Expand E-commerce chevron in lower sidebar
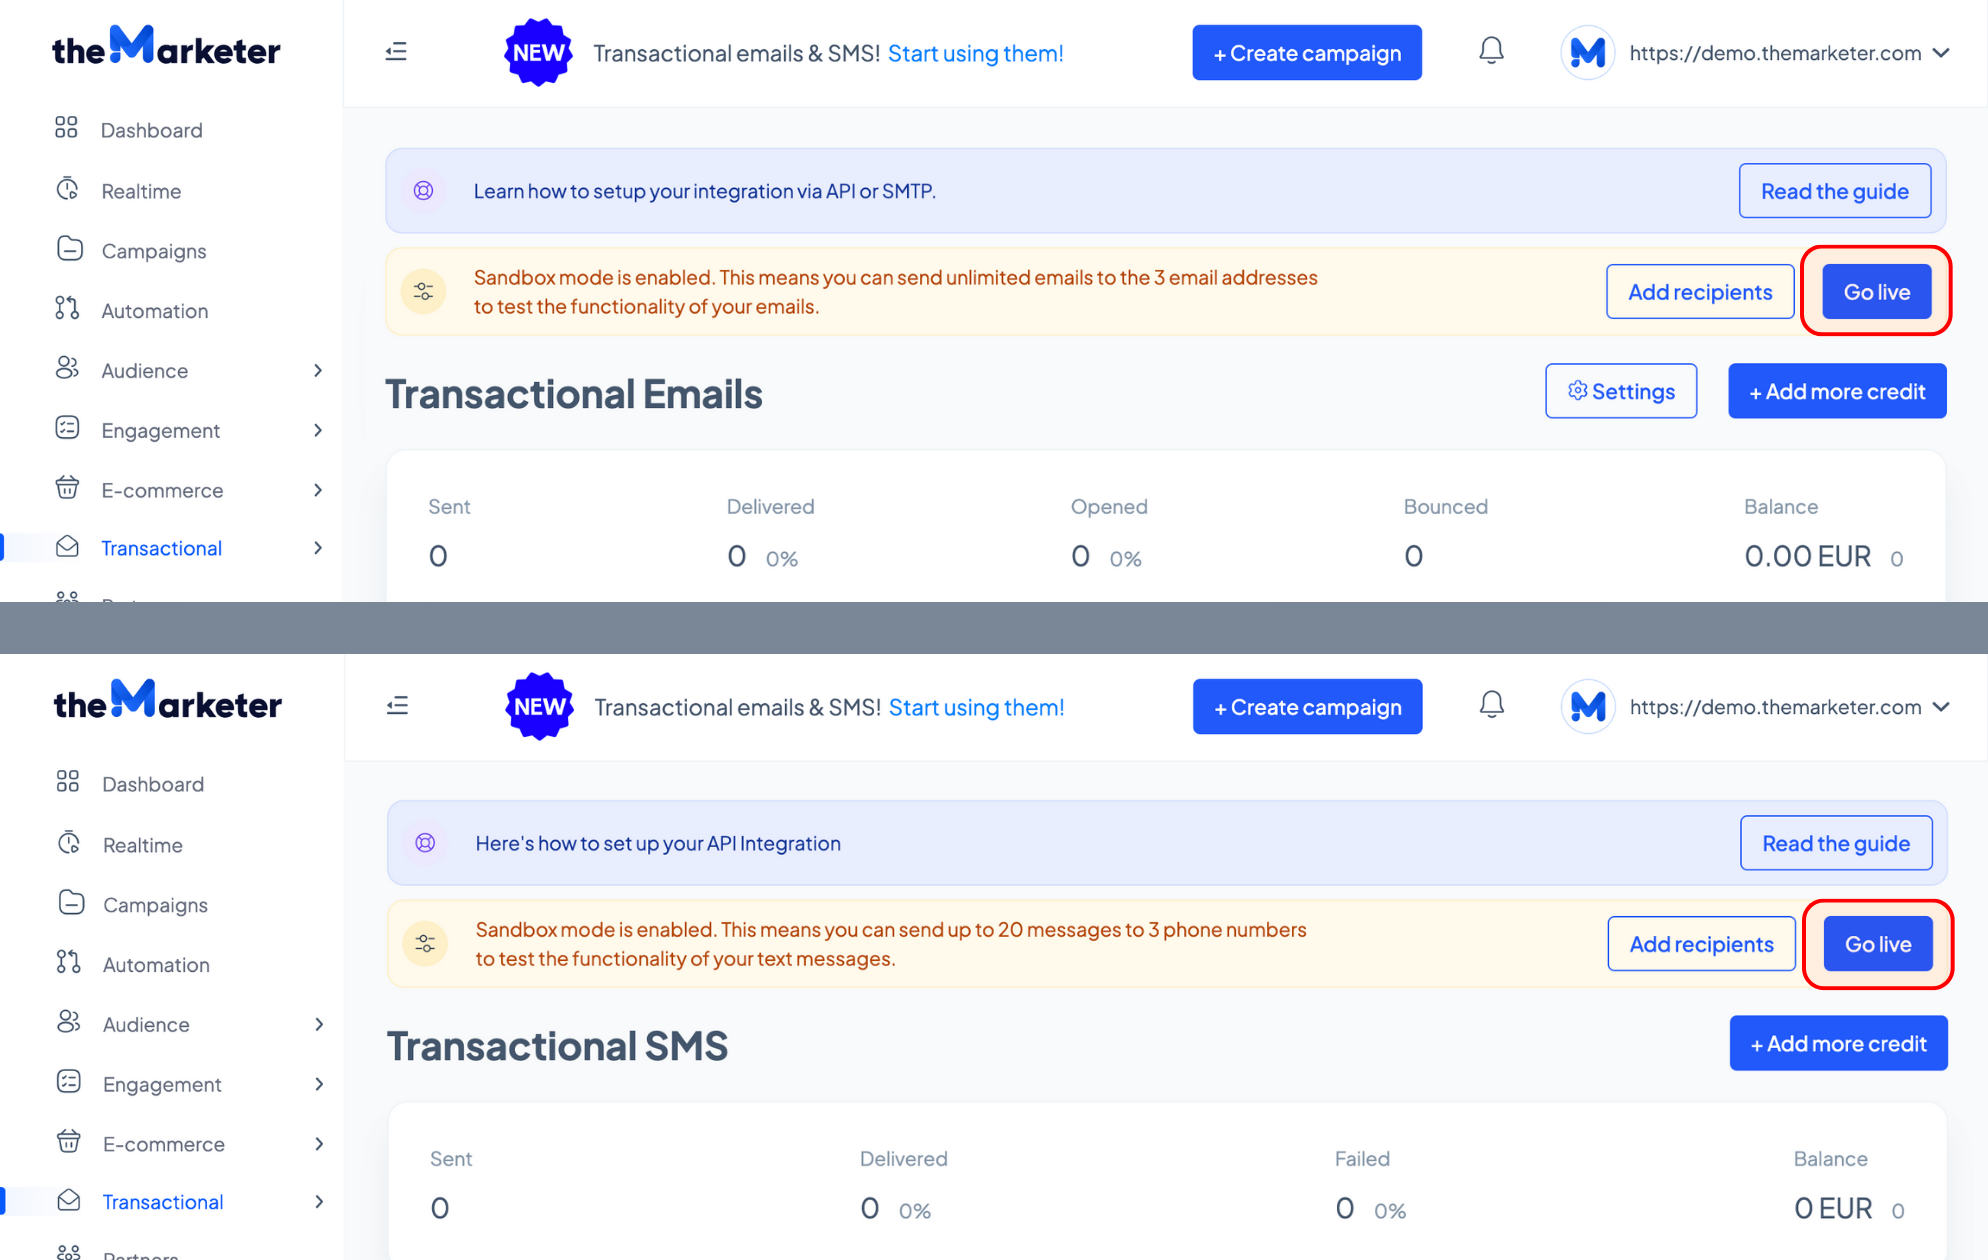This screenshot has height=1260, width=1988. click(319, 1144)
